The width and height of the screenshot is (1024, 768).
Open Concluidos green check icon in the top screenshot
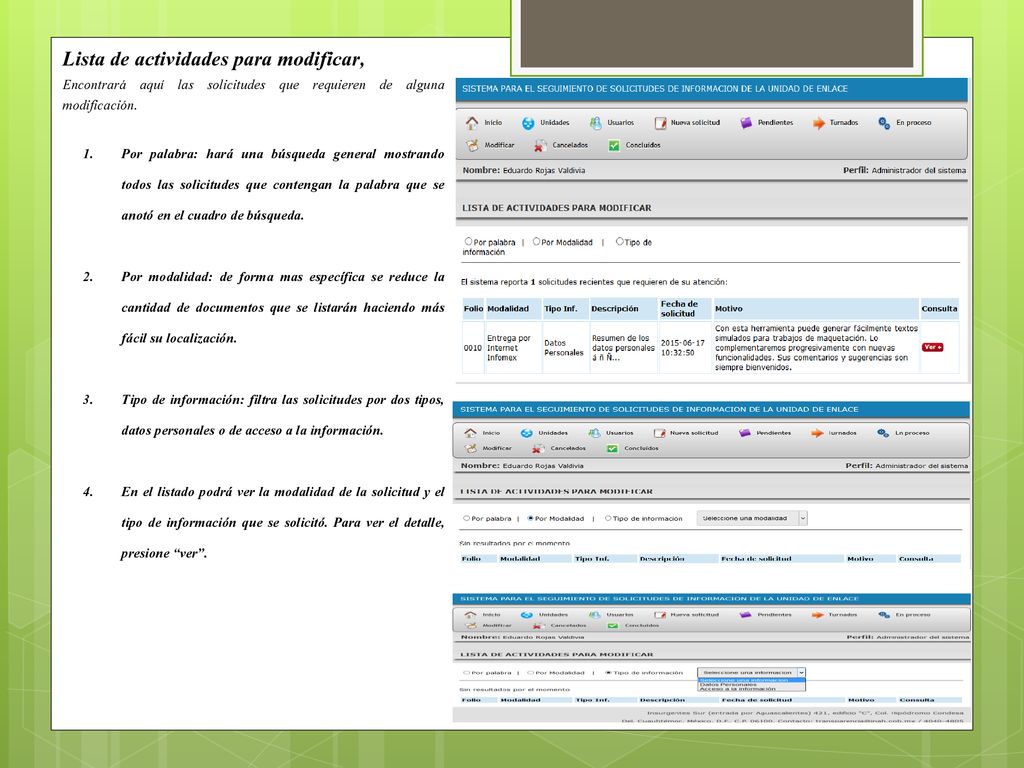click(614, 146)
